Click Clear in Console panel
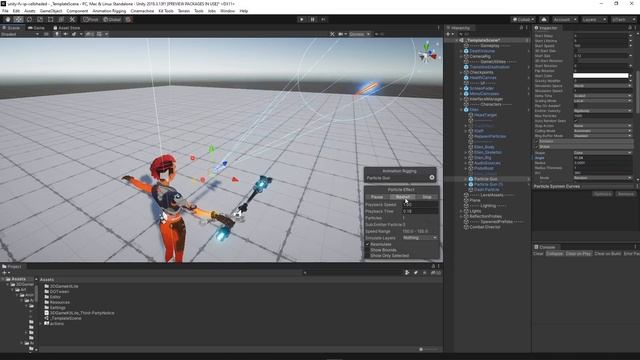Screen dimensions: 640x360 (x=538, y=253)
